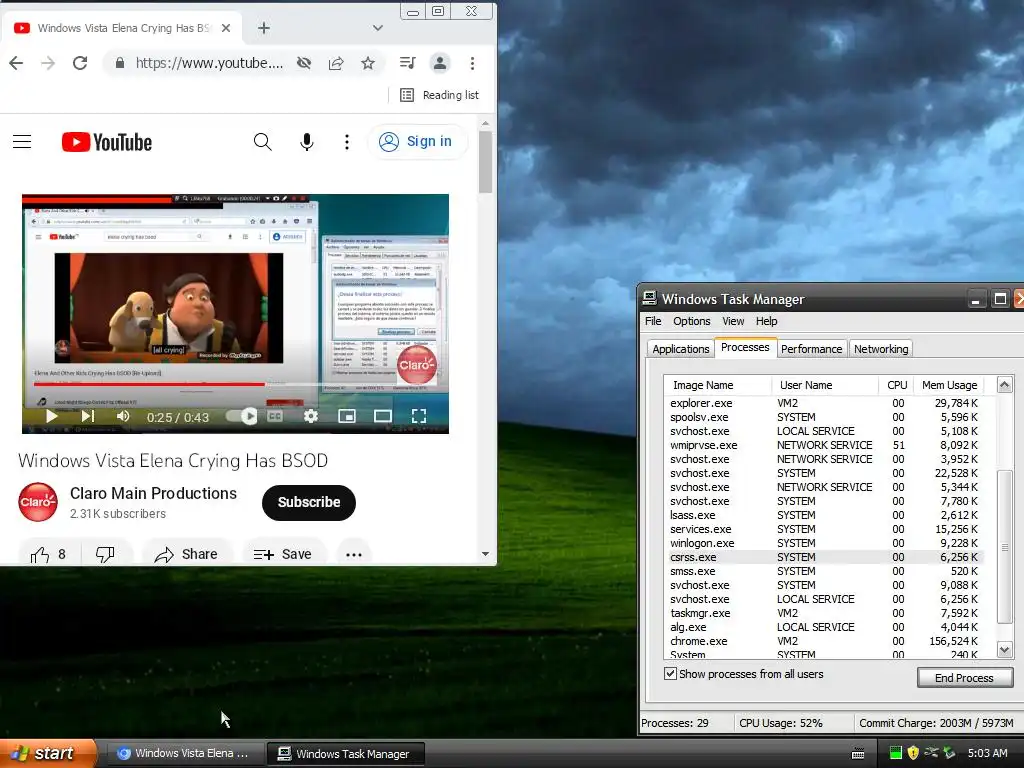
Task: Subscribe to the channel
Action: (x=309, y=502)
